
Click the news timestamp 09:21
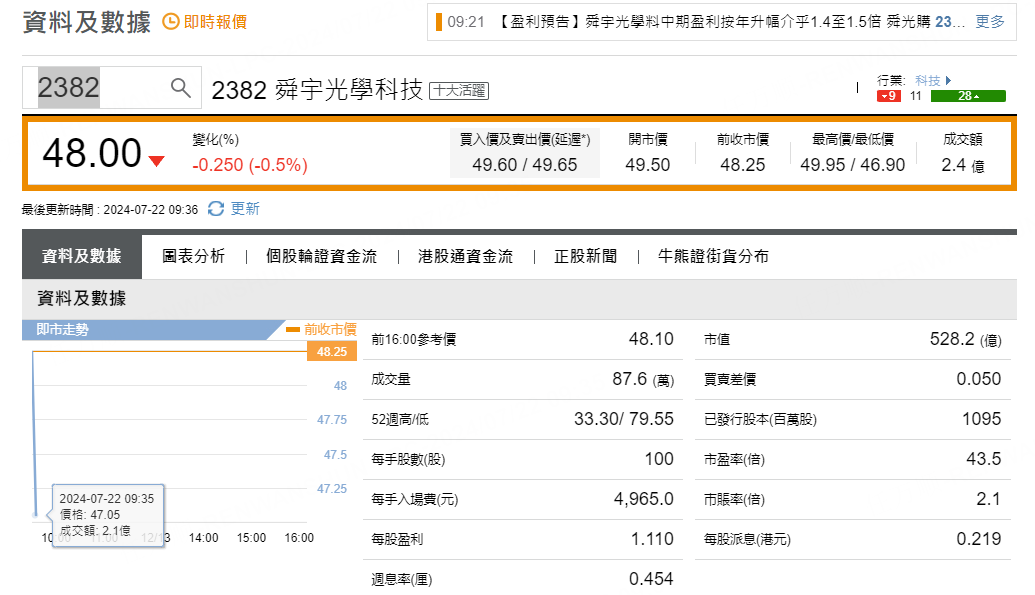[465, 22]
